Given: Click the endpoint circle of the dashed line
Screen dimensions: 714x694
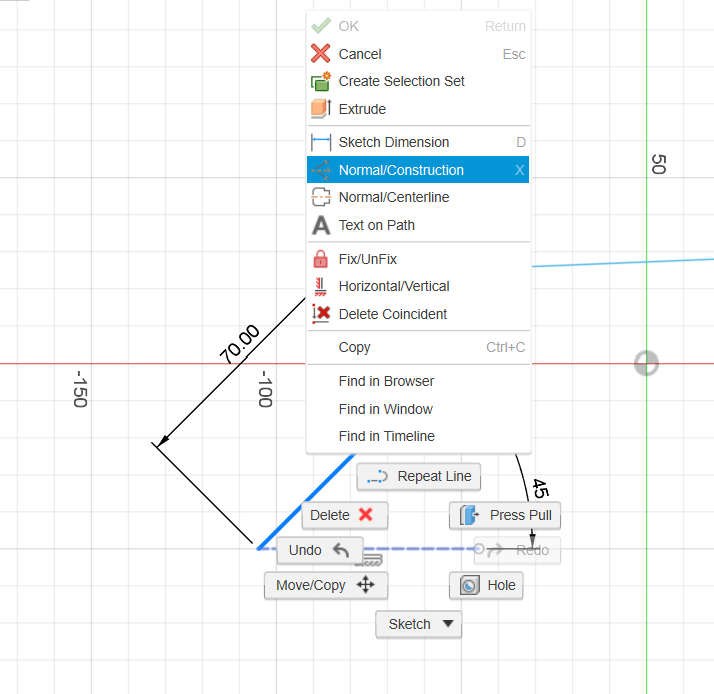Looking at the screenshot, I should [x=479, y=549].
